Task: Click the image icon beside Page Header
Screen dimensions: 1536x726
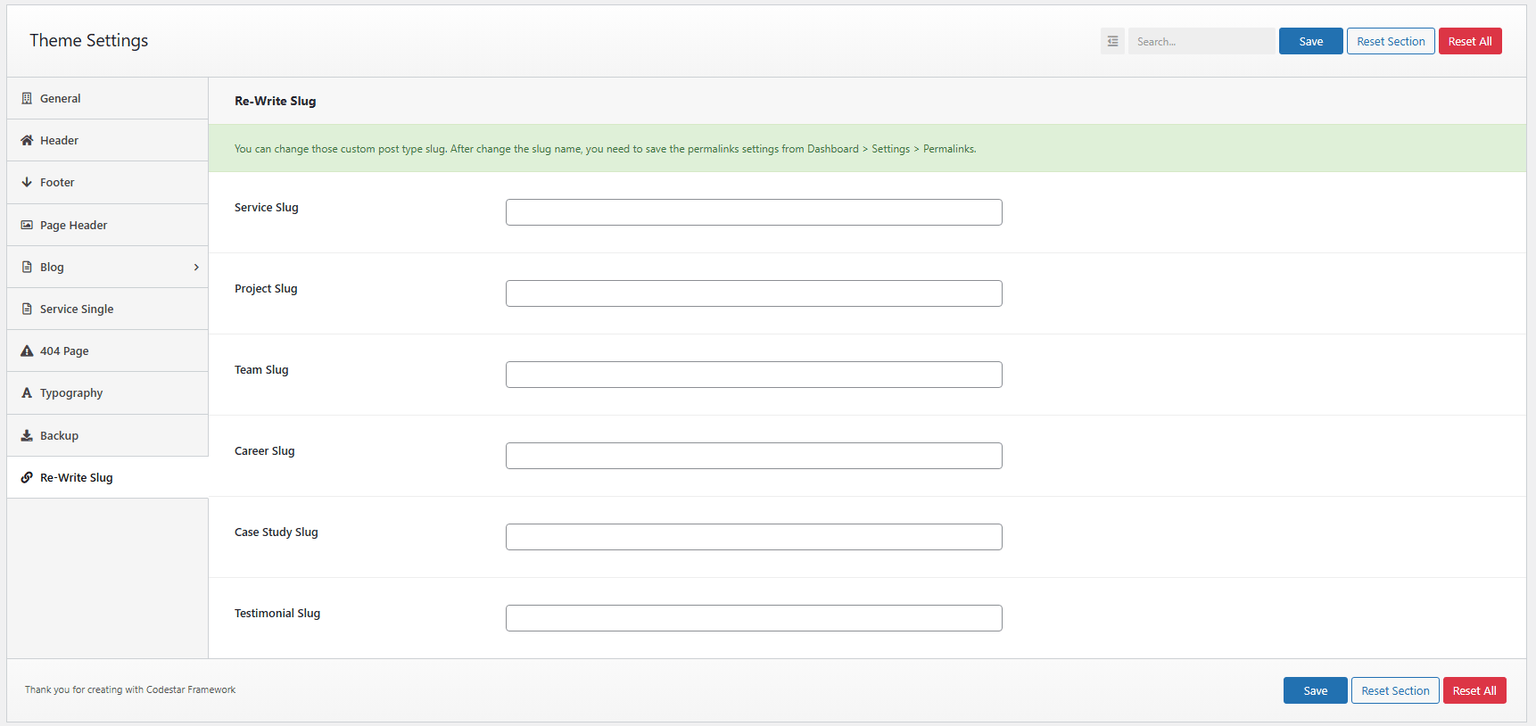Action: (x=27, y=226)
